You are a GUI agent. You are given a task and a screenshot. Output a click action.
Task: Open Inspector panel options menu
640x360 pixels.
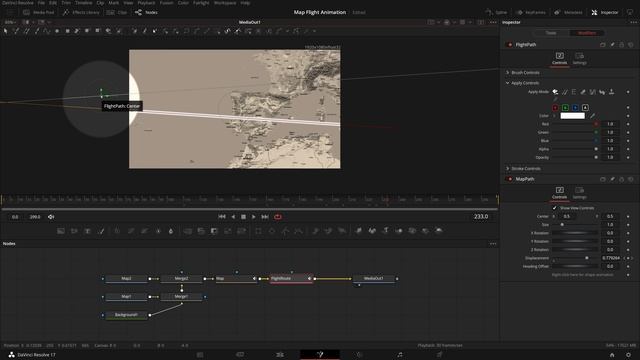pyautogui.click(x=633, y=22)
